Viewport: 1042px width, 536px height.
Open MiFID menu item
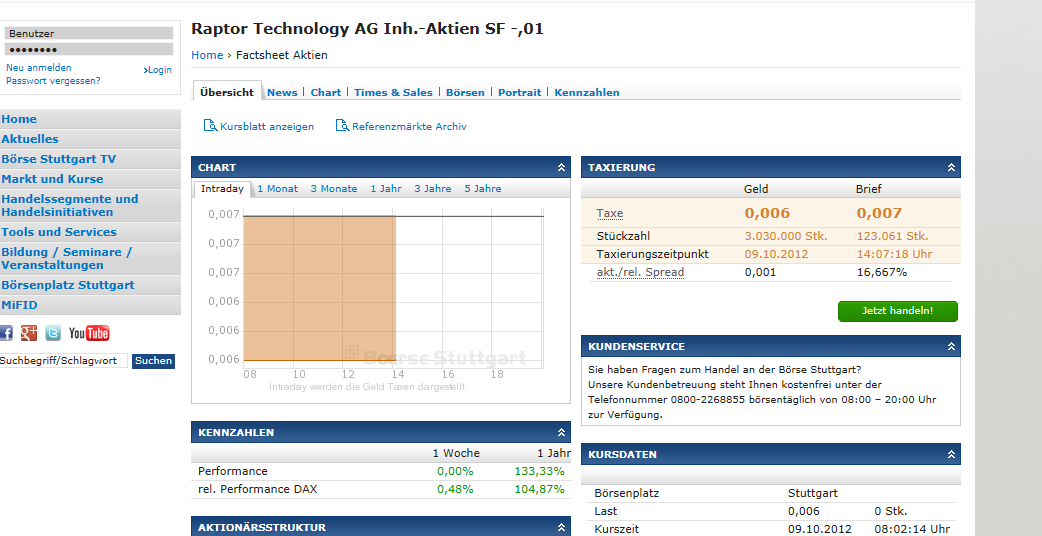tap(90, 305)
